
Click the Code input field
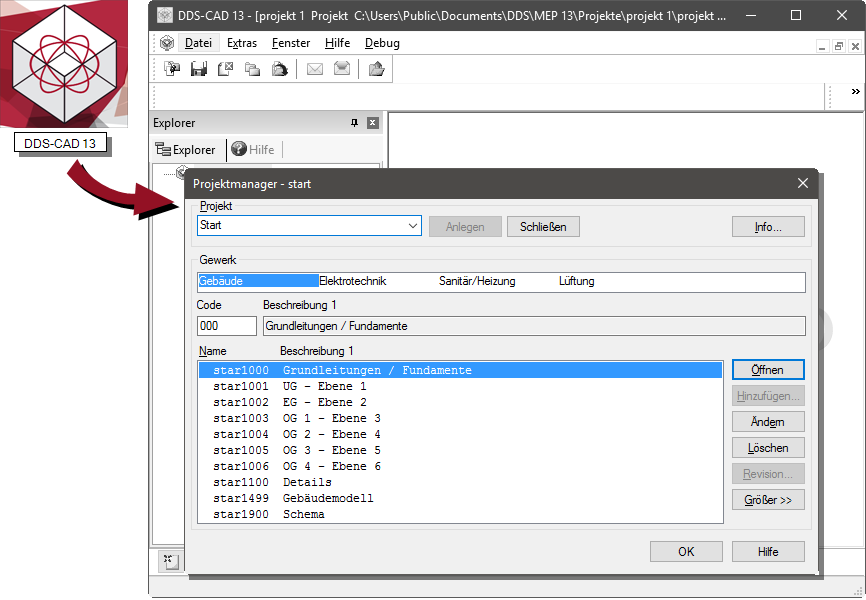click(227, 326)
